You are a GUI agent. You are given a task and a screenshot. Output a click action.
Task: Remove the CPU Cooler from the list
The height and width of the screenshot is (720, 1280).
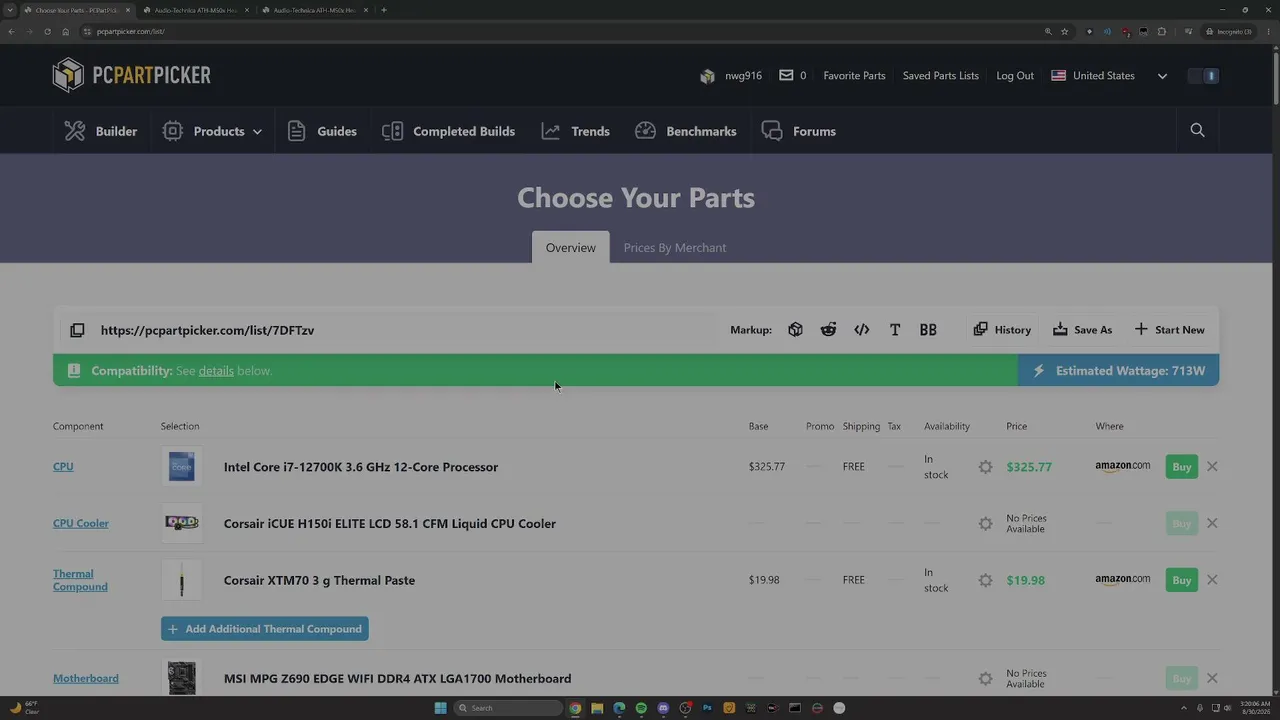pyautogui.click(x=1212, y=523)
